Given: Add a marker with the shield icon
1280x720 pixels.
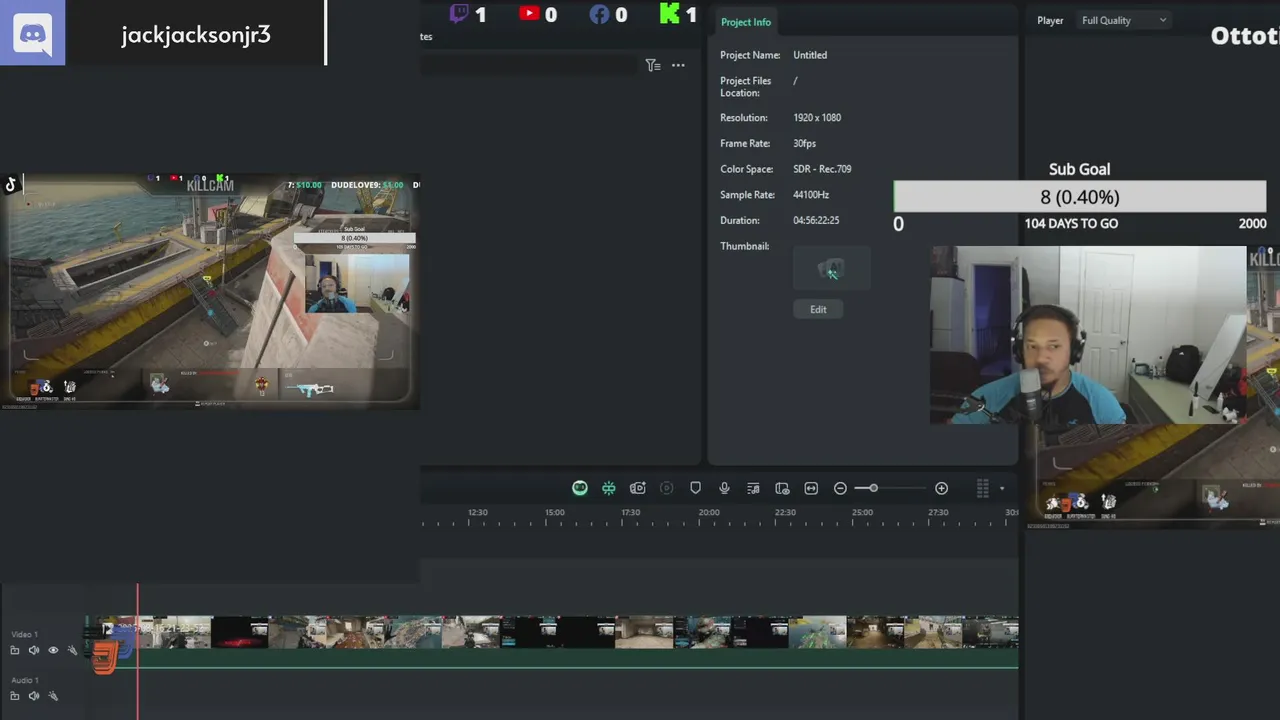Looking at the screenshot, I should click(696, 488).
